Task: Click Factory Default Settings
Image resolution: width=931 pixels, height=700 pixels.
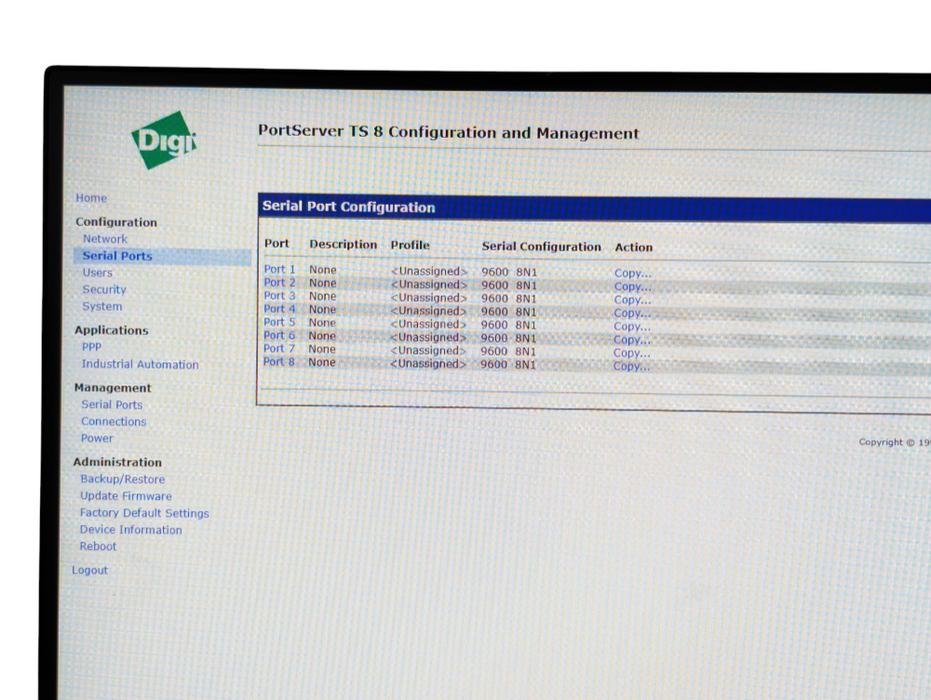Action: [143, 513]
